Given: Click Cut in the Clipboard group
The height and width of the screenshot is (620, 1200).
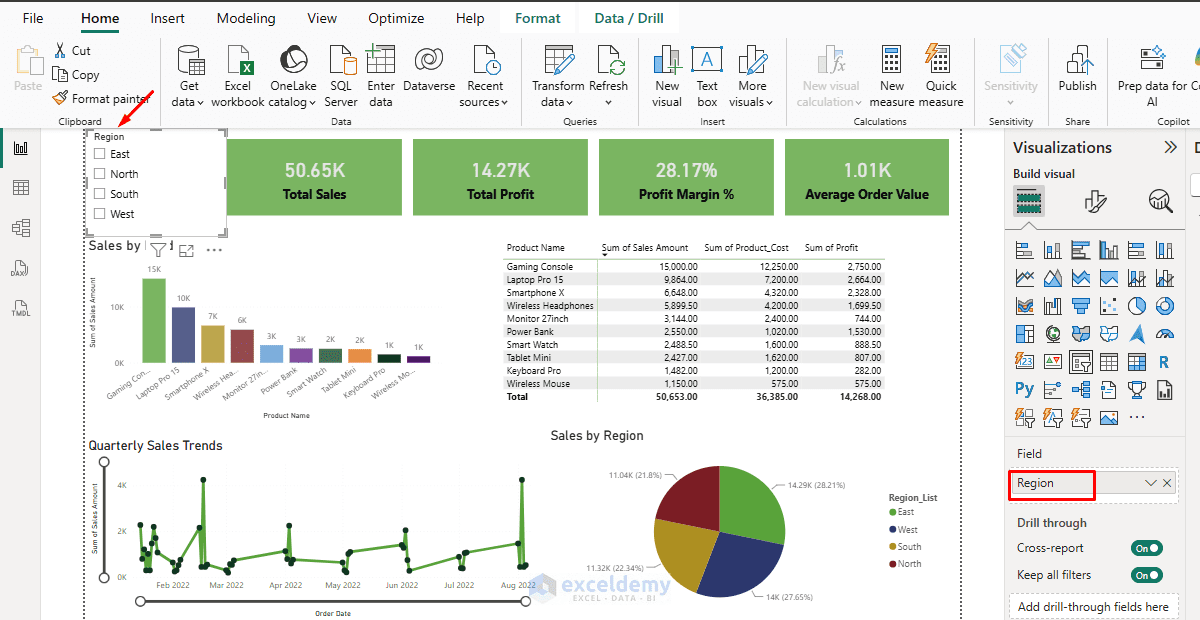Looking at the screenshot, I should pos(72,50).
